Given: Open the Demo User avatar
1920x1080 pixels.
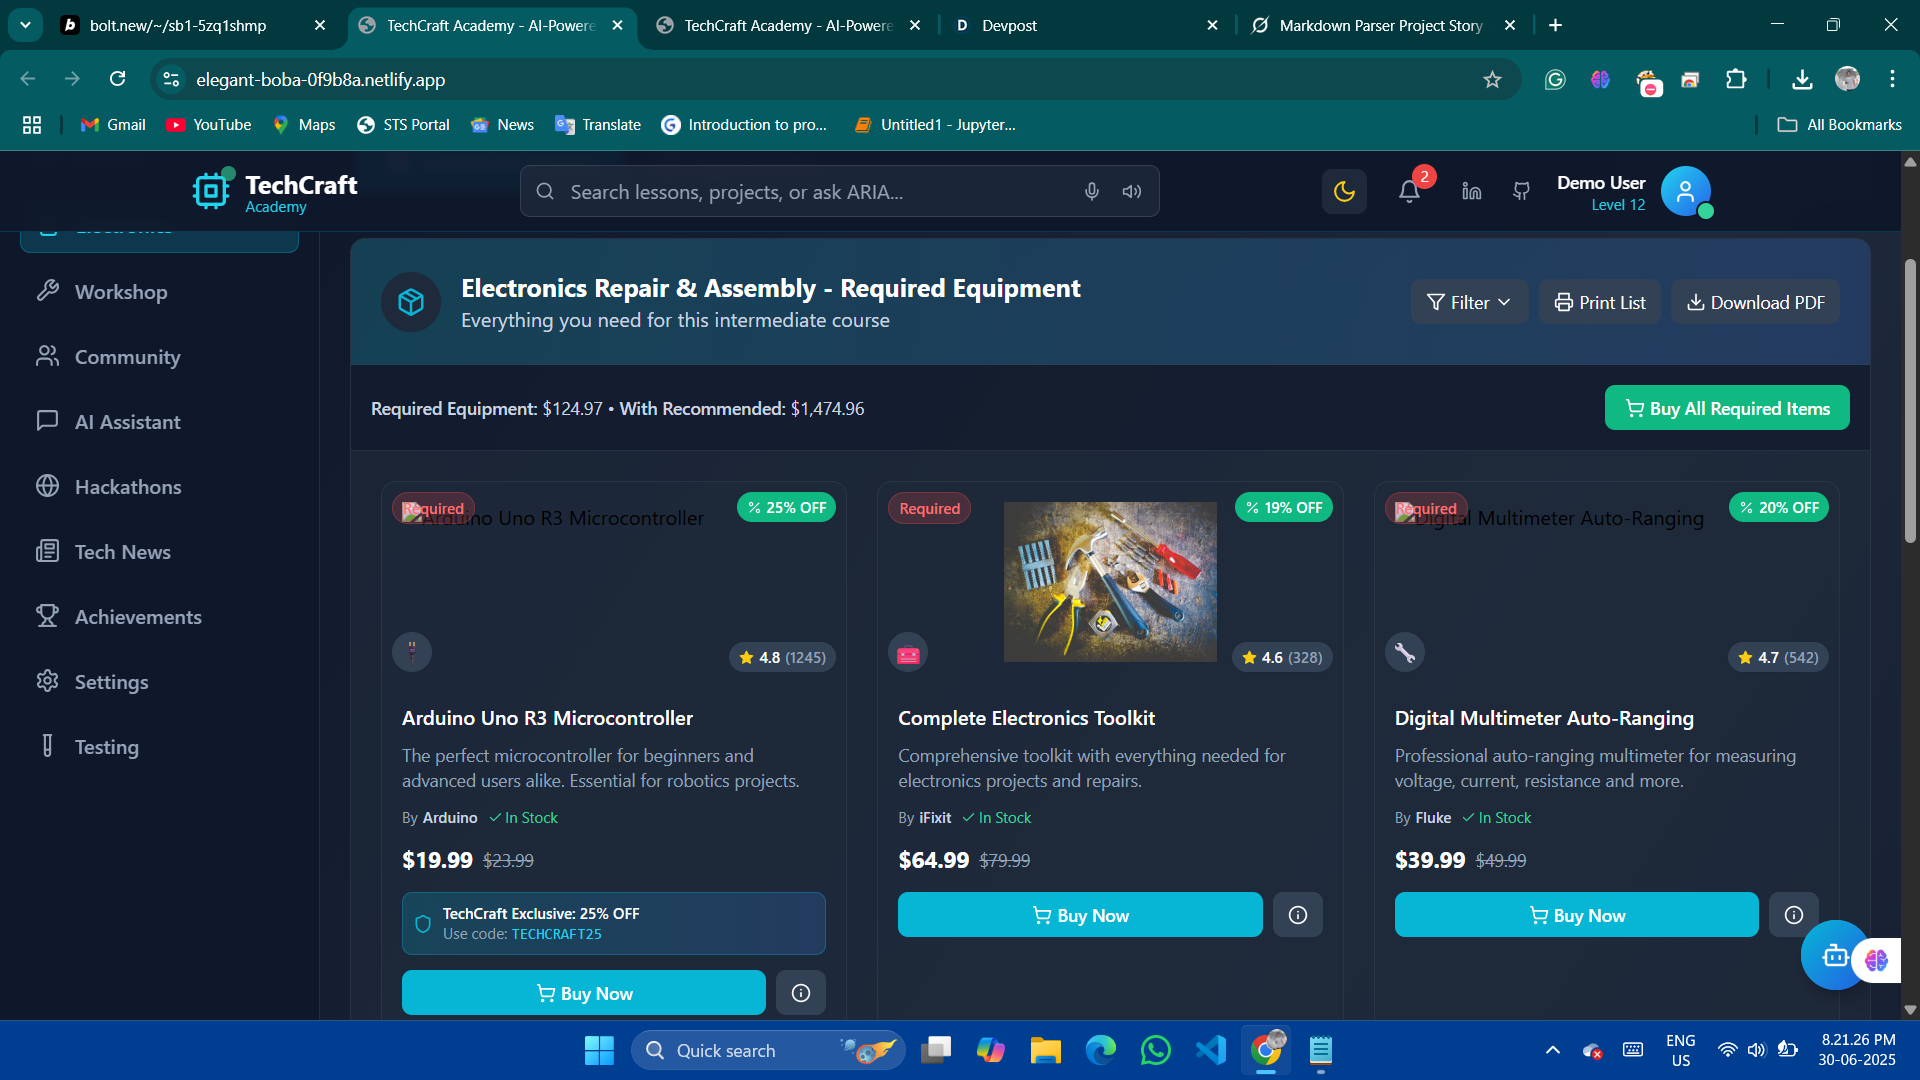Looking at the screenshot, I should (1685, 191).
